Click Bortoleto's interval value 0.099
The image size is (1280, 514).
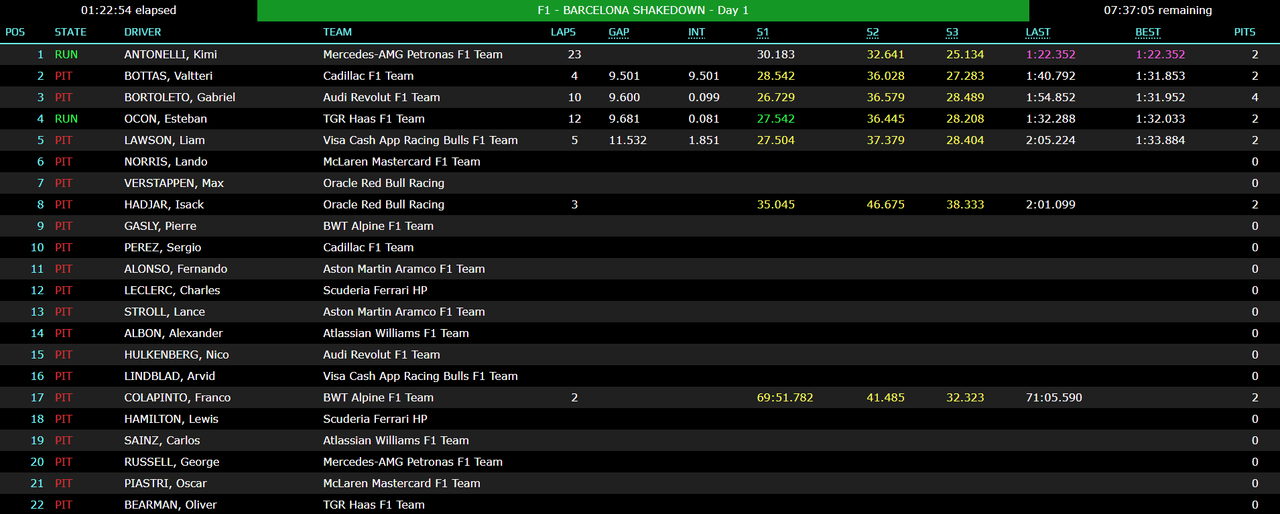click(704, 98)
